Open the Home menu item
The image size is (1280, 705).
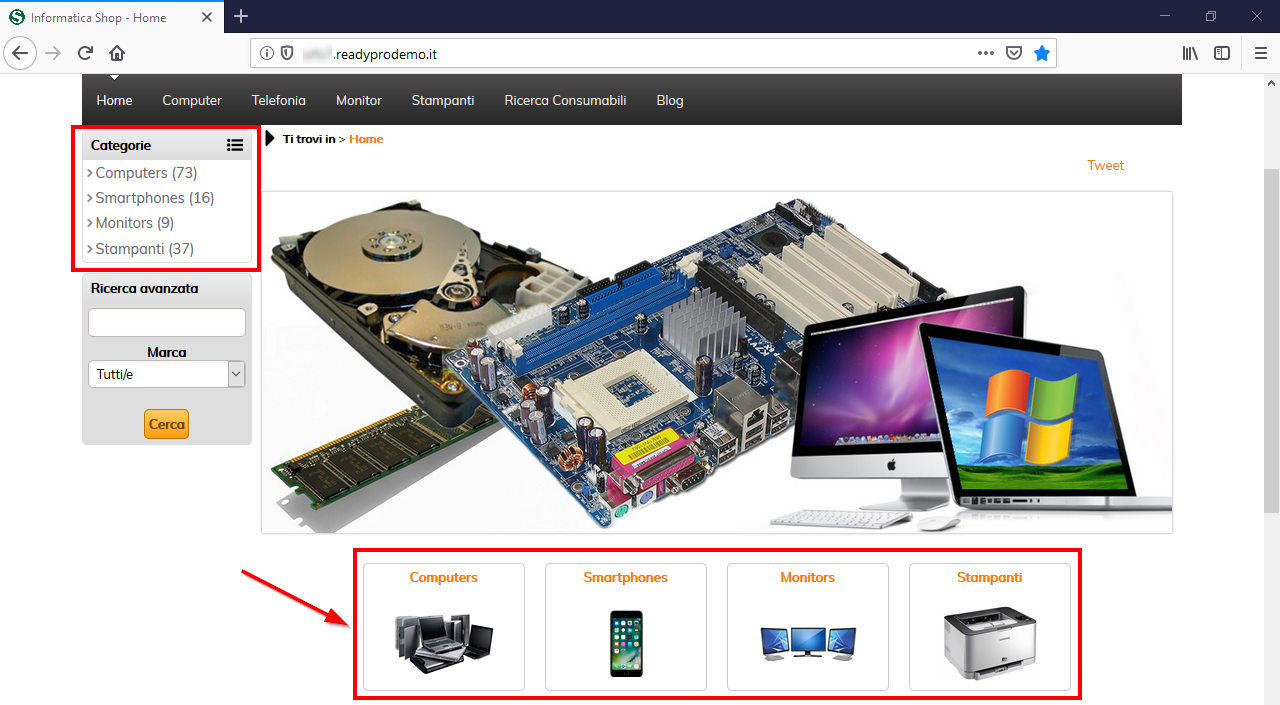(x=115, y=100)
